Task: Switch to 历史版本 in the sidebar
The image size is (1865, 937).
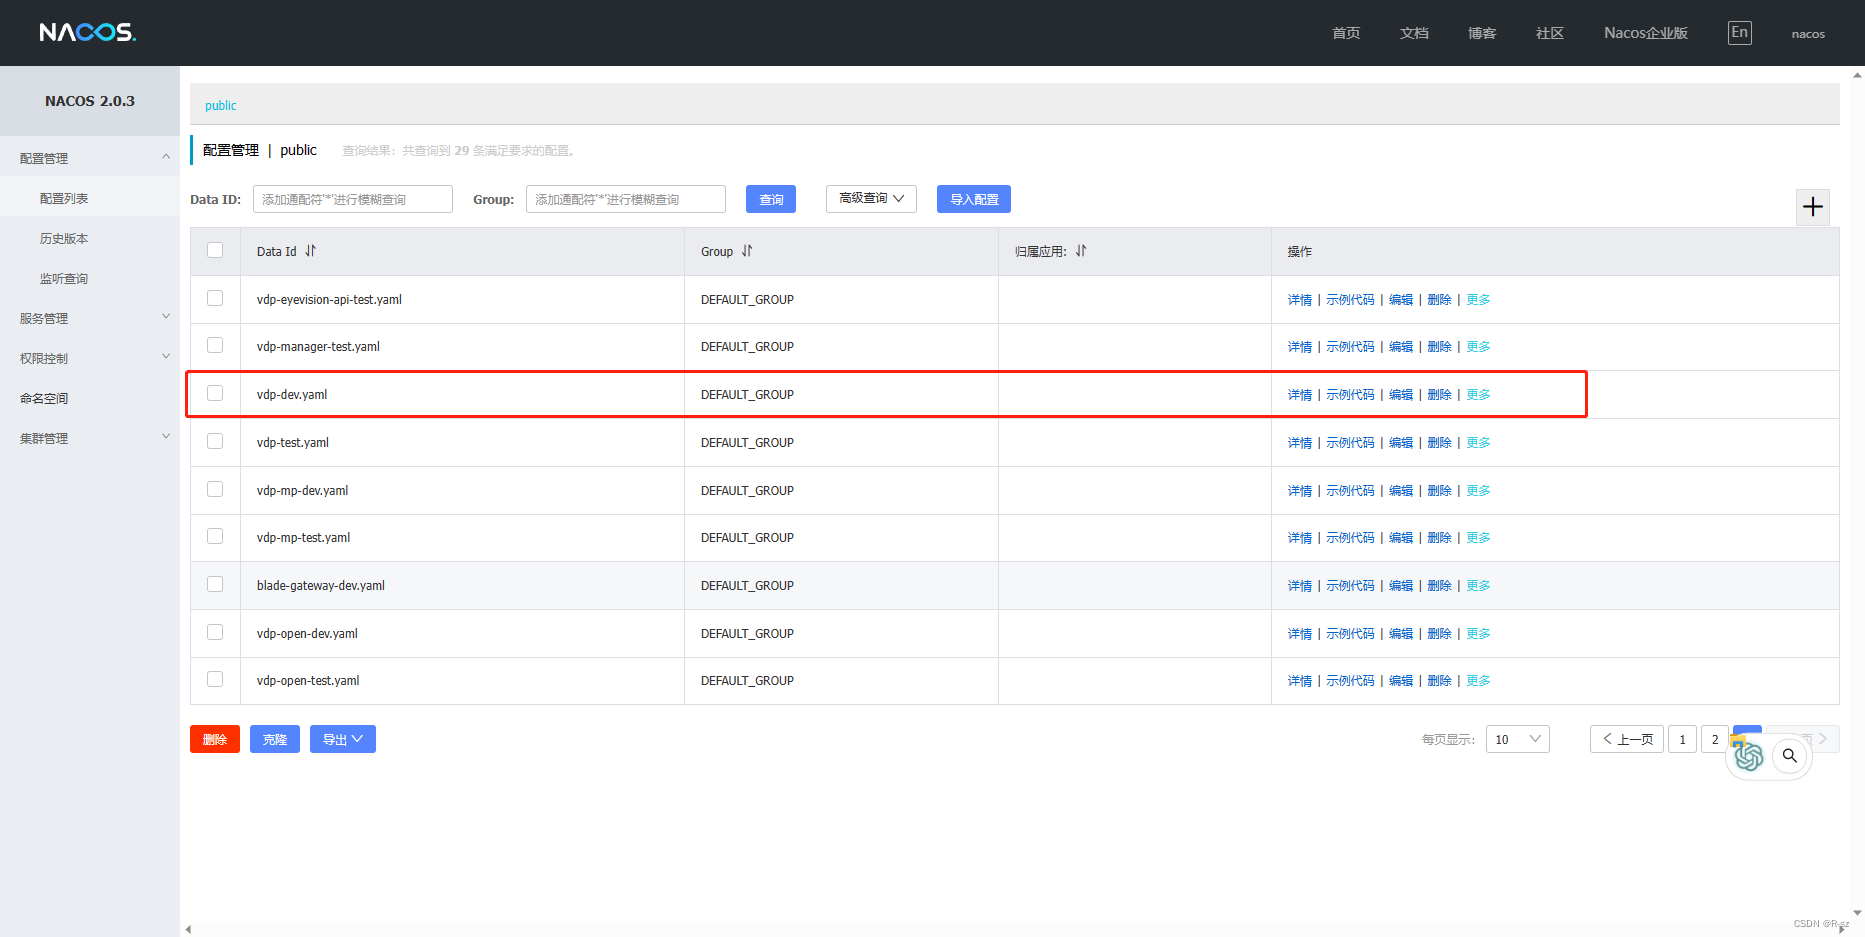Action: pyautogui.click(x=64, y=238)
